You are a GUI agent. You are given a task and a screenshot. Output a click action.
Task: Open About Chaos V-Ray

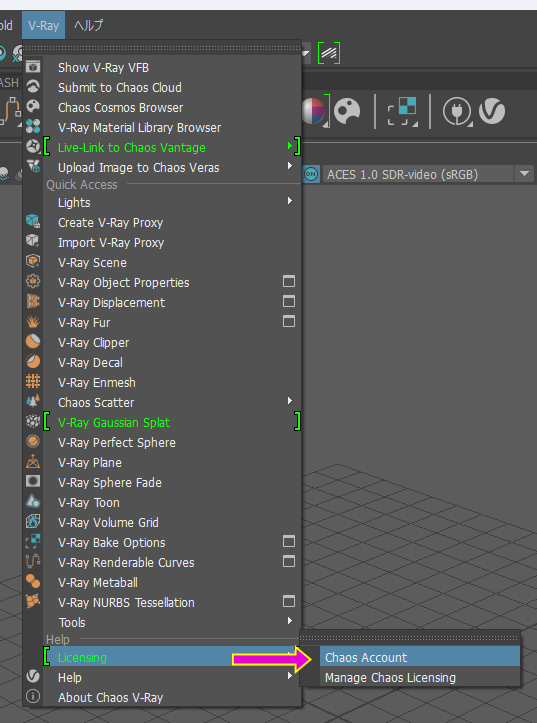click(x=172, y=698)
